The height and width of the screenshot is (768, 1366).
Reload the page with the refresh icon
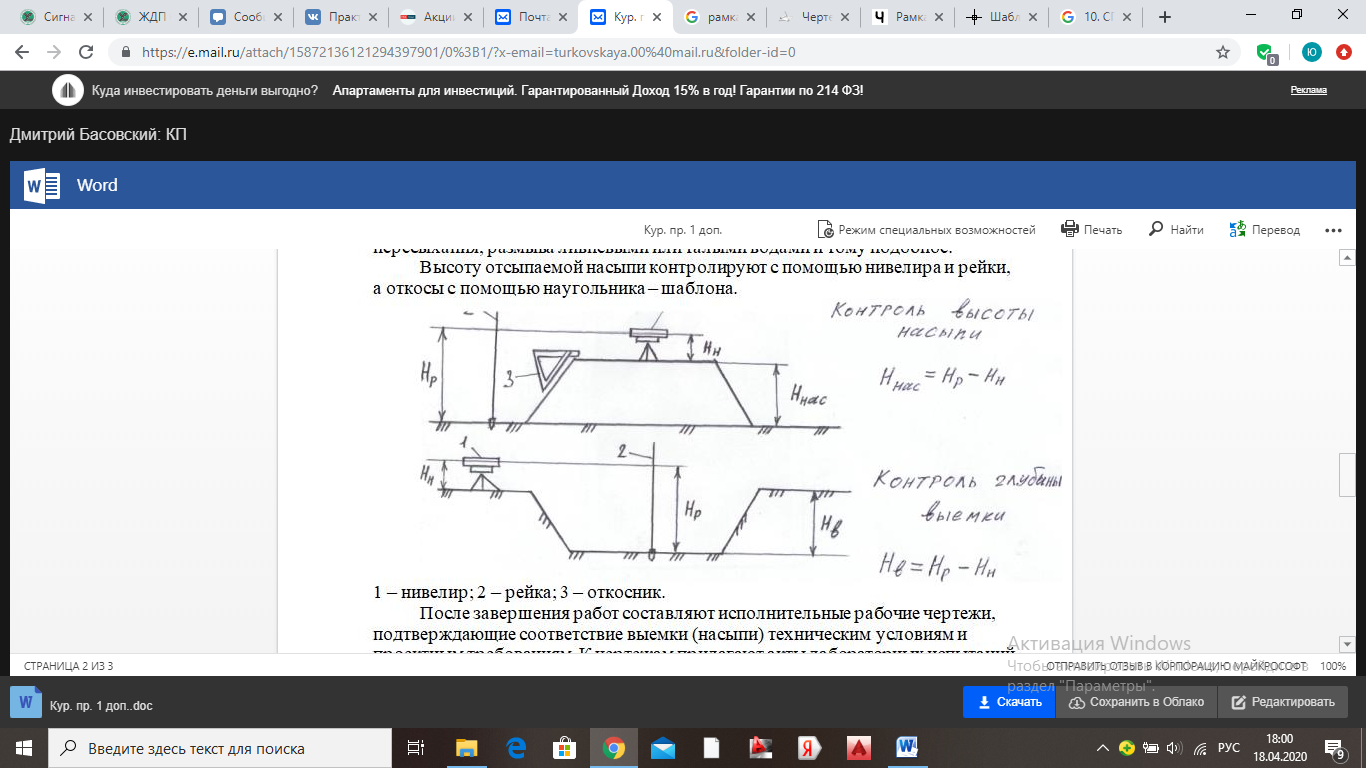click(86, 52)
